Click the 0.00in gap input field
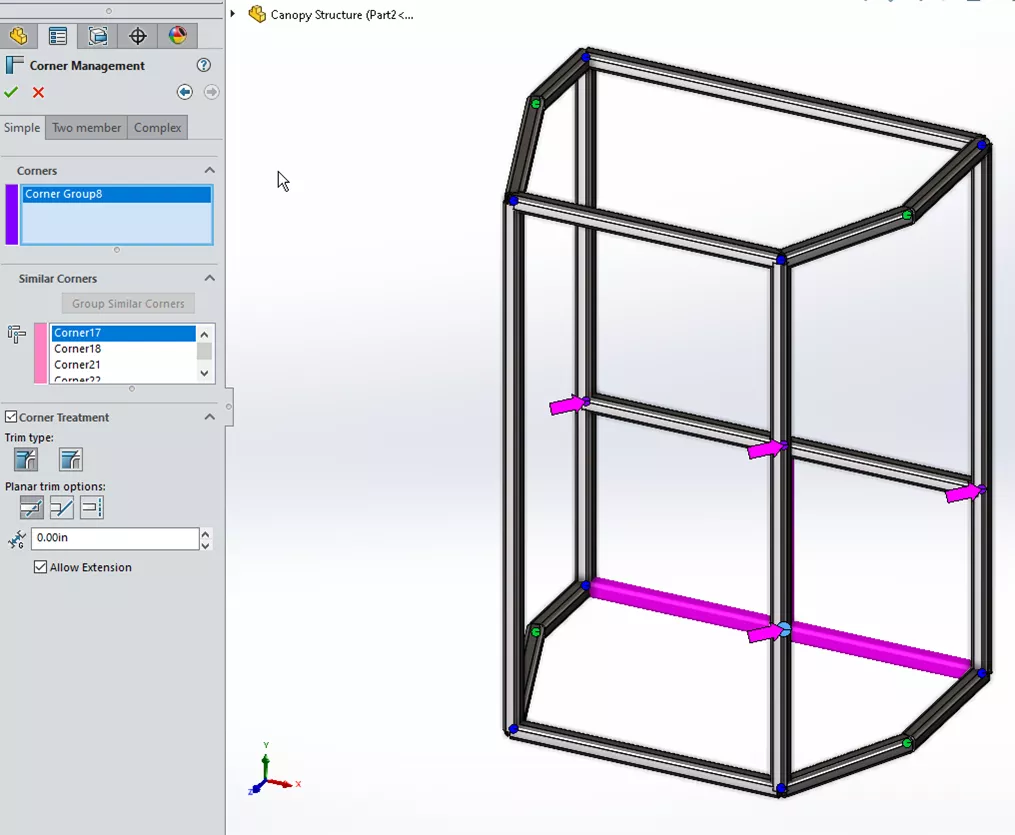The image size is (1015, 835). tap(114, 538)
